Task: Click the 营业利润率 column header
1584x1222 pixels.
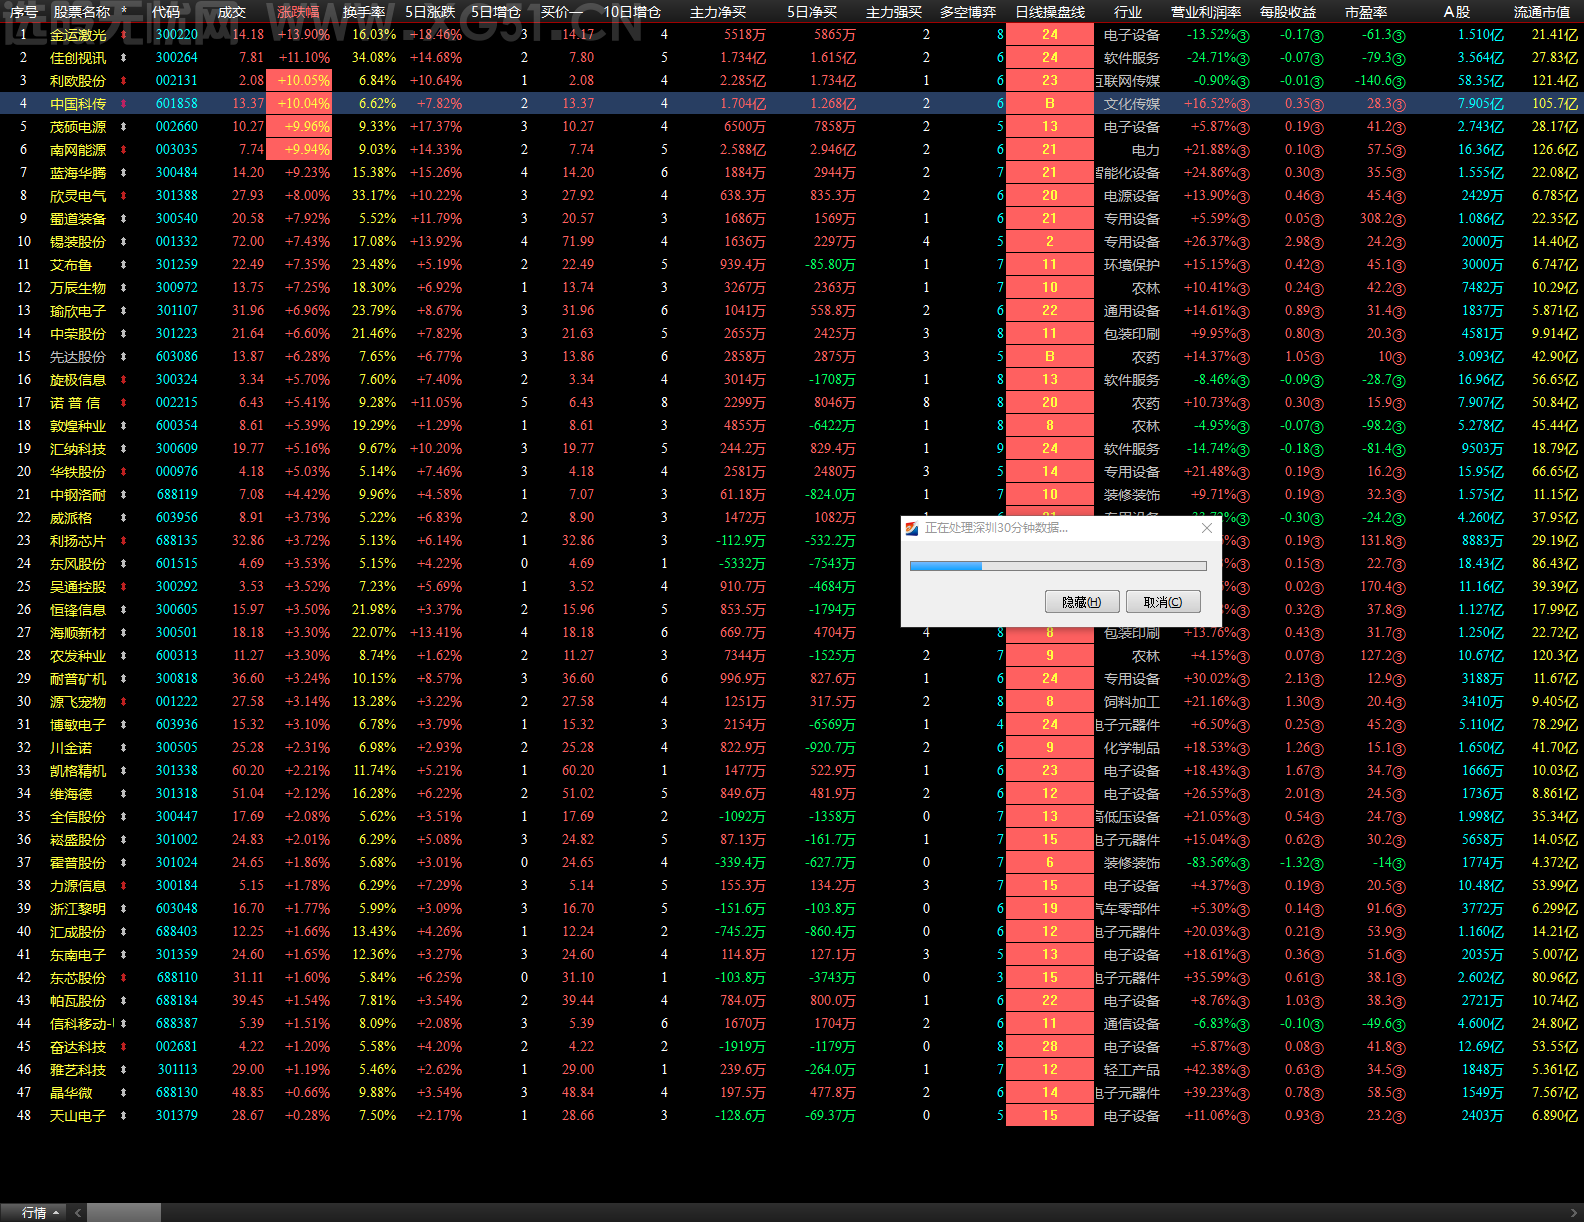Action: (x=1206, y=12)
